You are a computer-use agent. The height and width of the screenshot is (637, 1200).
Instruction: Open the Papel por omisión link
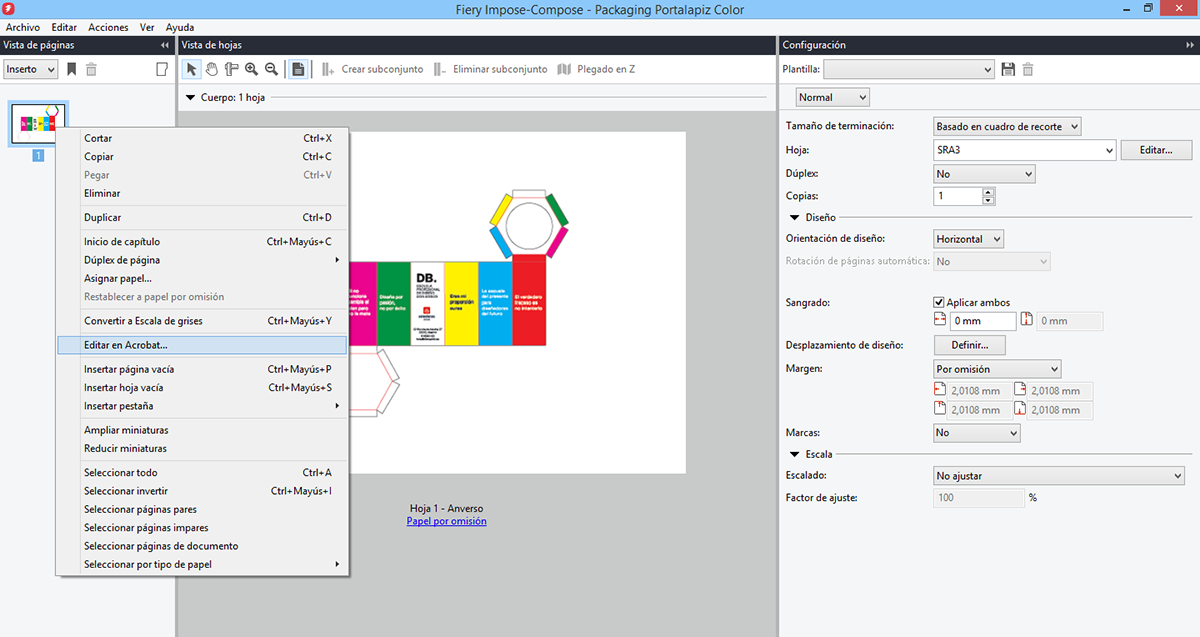(446, 521)
